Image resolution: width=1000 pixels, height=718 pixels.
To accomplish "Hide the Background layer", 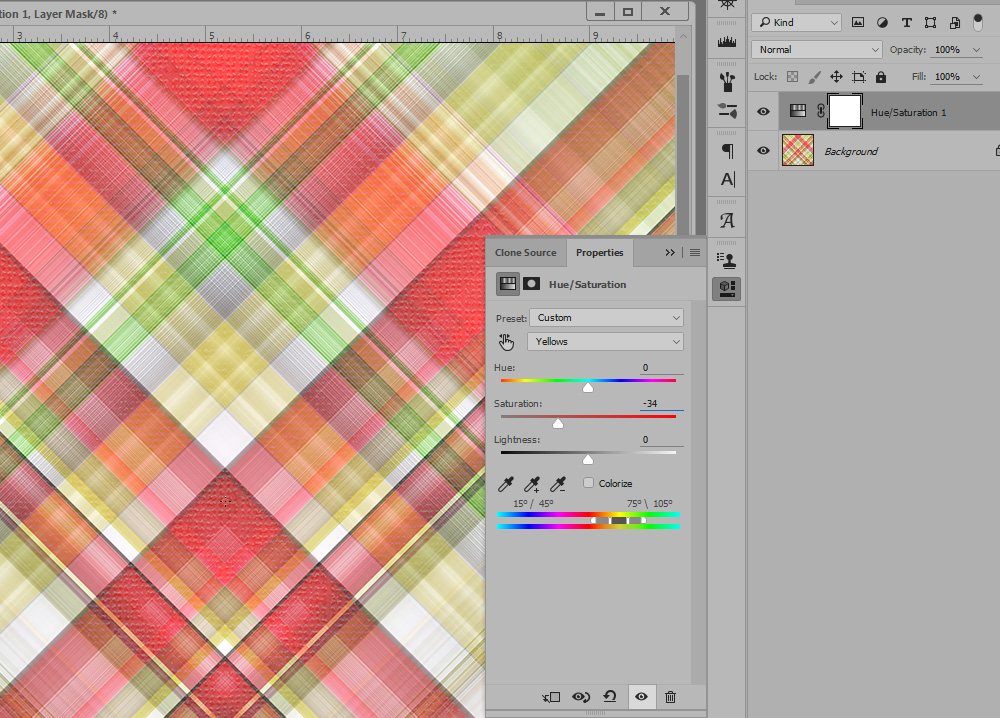I will pyautogui.click(x=763, y=151).
